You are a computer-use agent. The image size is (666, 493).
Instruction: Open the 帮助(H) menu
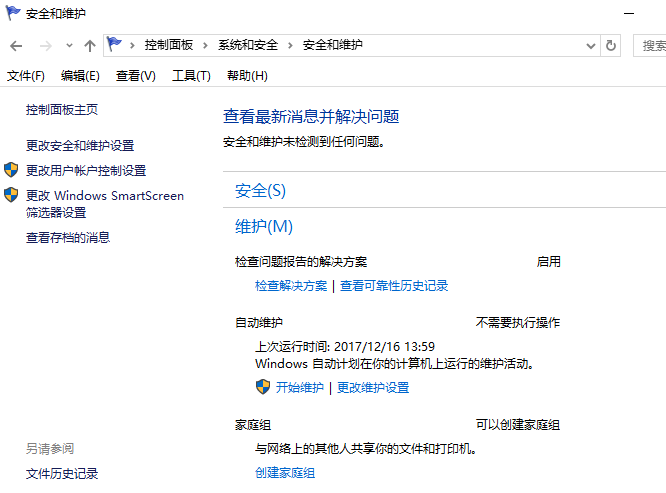pos(247,76)
